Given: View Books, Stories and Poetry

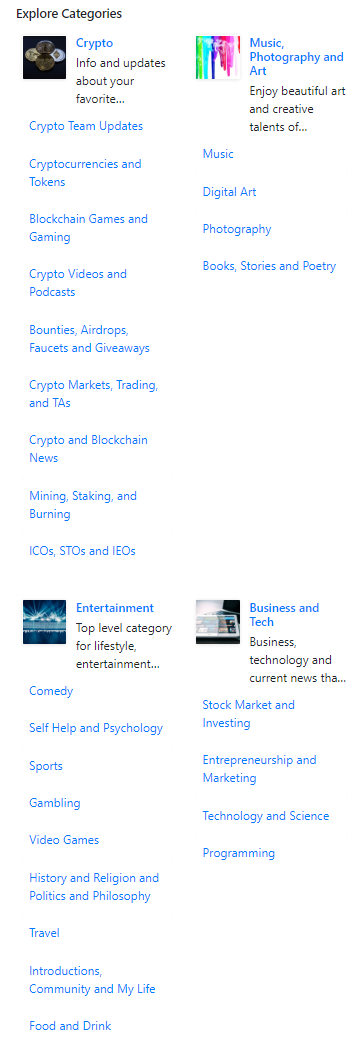Looking at the screenshot, I should pyautogui.click(x=269, y=266).
